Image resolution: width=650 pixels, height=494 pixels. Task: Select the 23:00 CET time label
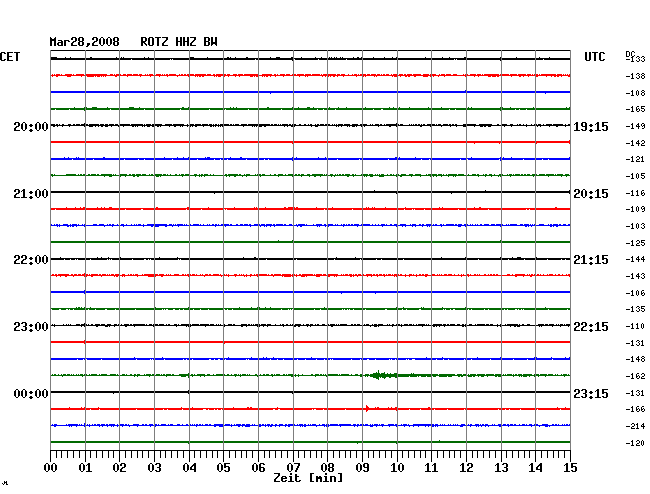pyautogui.click(x=31, y=327)
